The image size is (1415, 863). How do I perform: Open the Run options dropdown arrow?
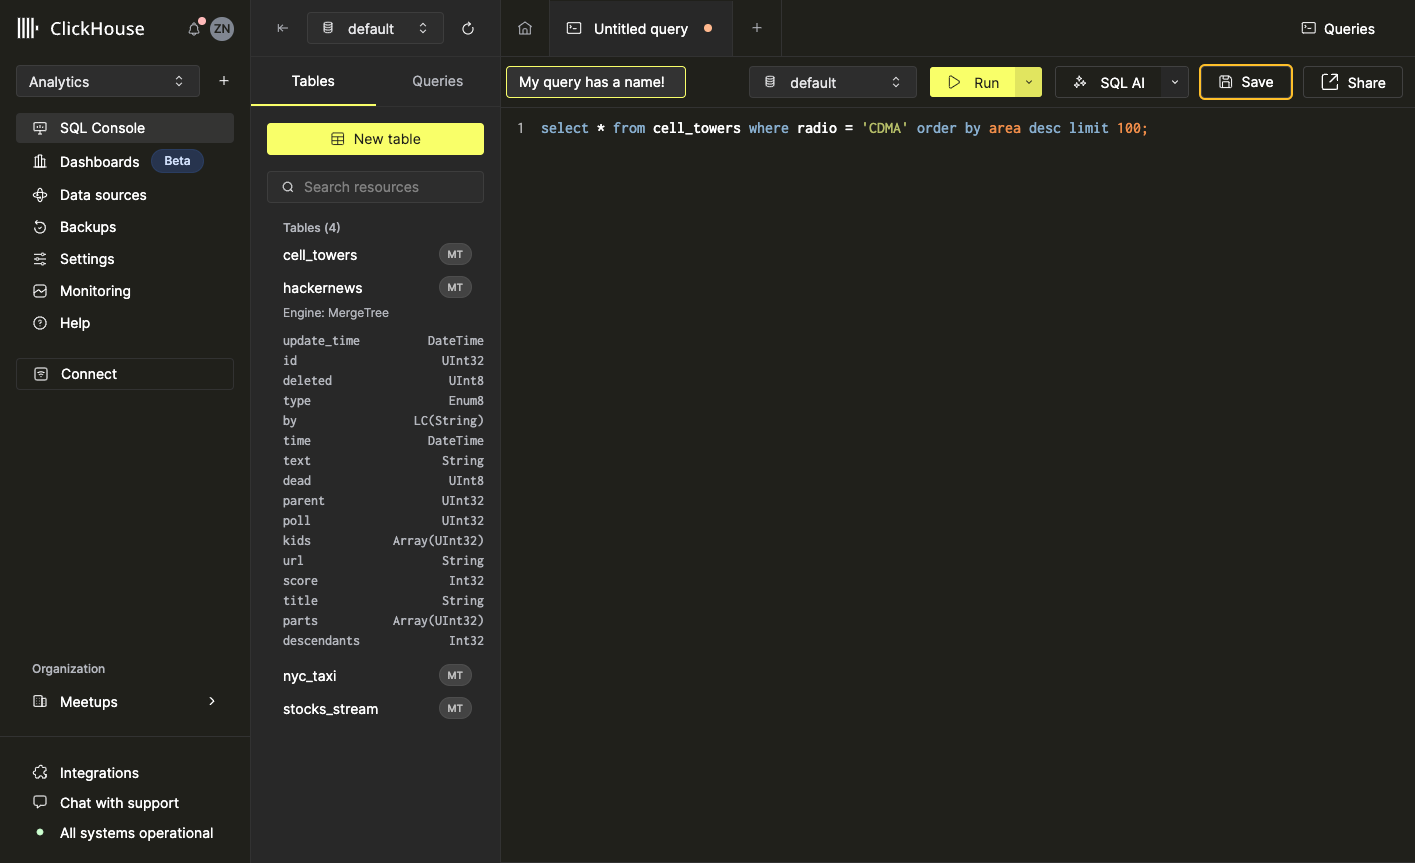point(1029,82)
